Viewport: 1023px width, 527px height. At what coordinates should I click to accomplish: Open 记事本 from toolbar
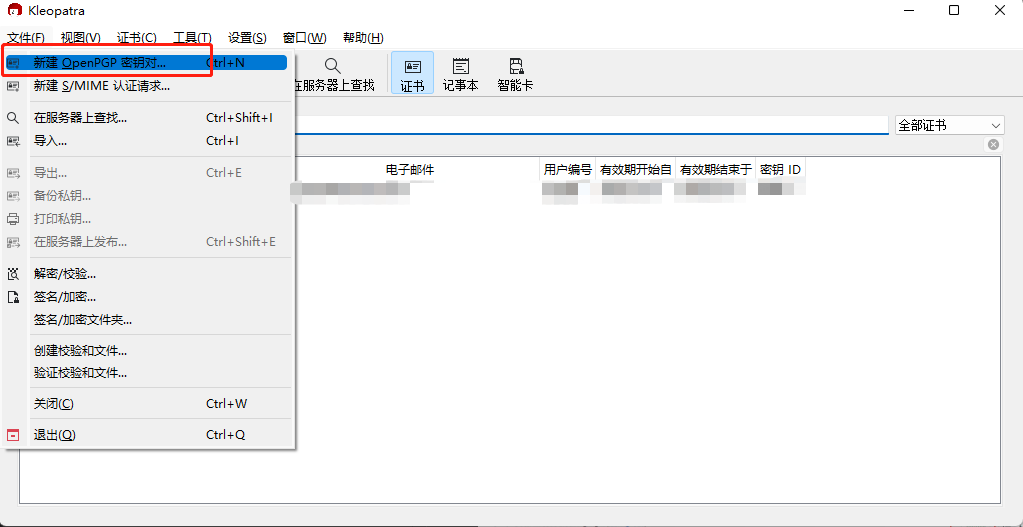(x=461, y=74)
